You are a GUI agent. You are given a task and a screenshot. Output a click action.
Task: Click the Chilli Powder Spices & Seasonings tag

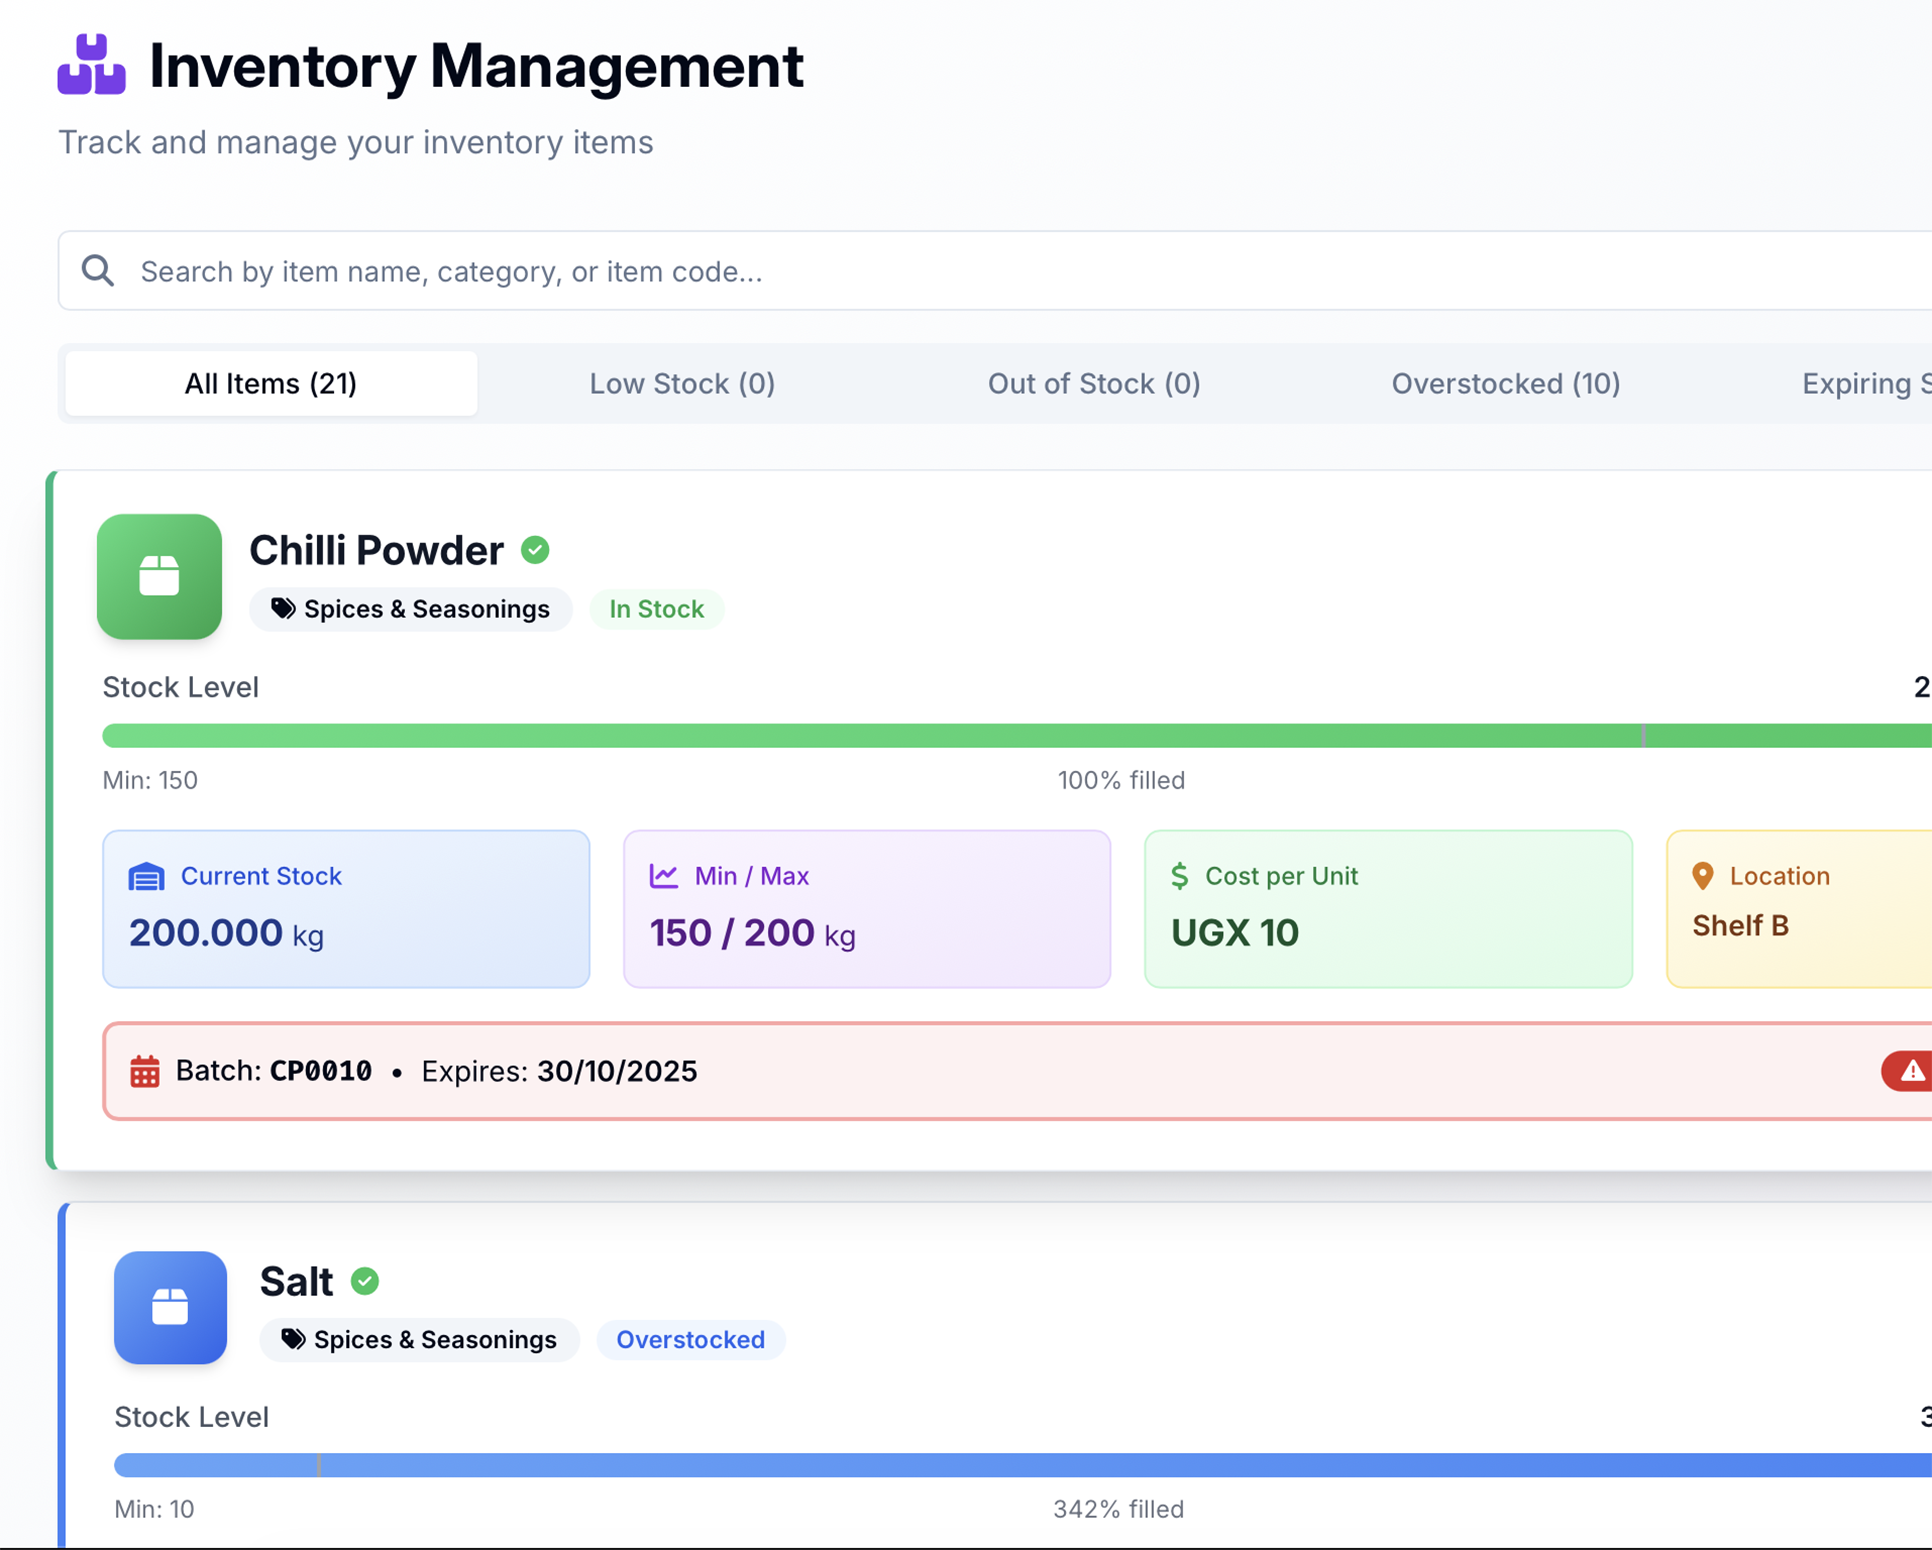click(x=410, y=609)
